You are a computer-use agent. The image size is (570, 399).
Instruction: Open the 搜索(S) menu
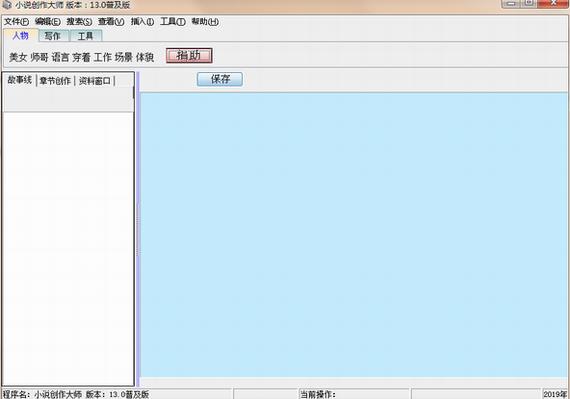coord(79,22)
